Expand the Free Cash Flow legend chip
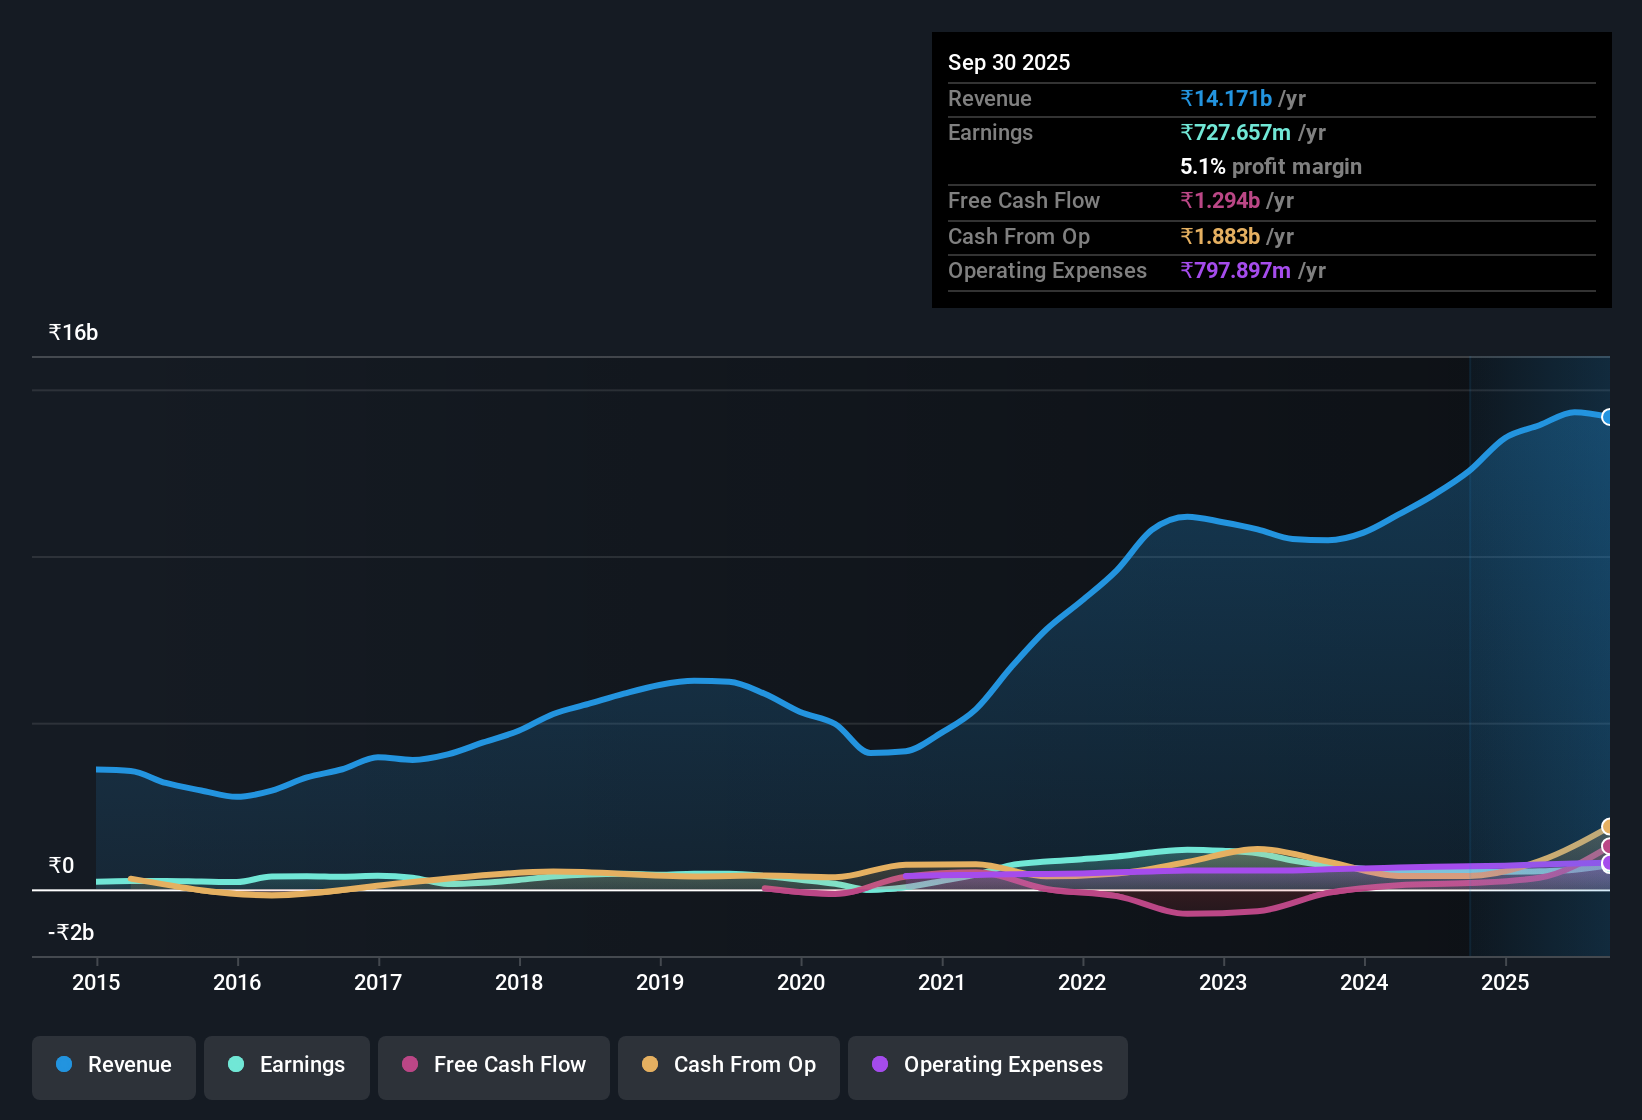 coord(493,1064)
